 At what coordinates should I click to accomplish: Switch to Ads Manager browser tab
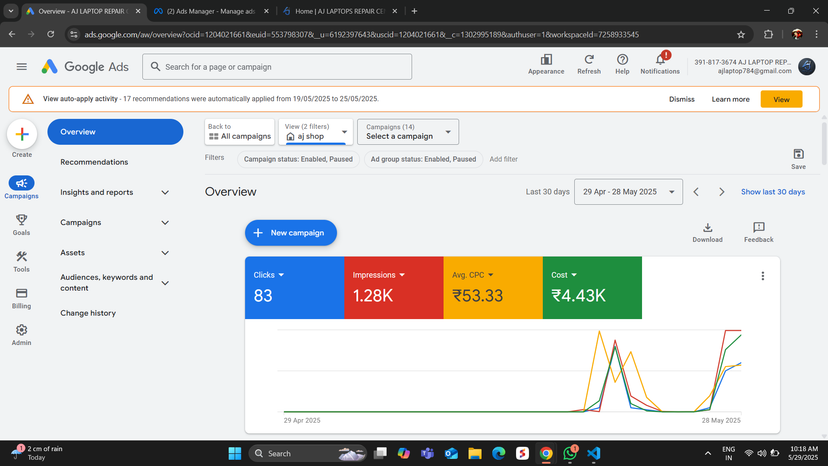(x=211, y=11)
